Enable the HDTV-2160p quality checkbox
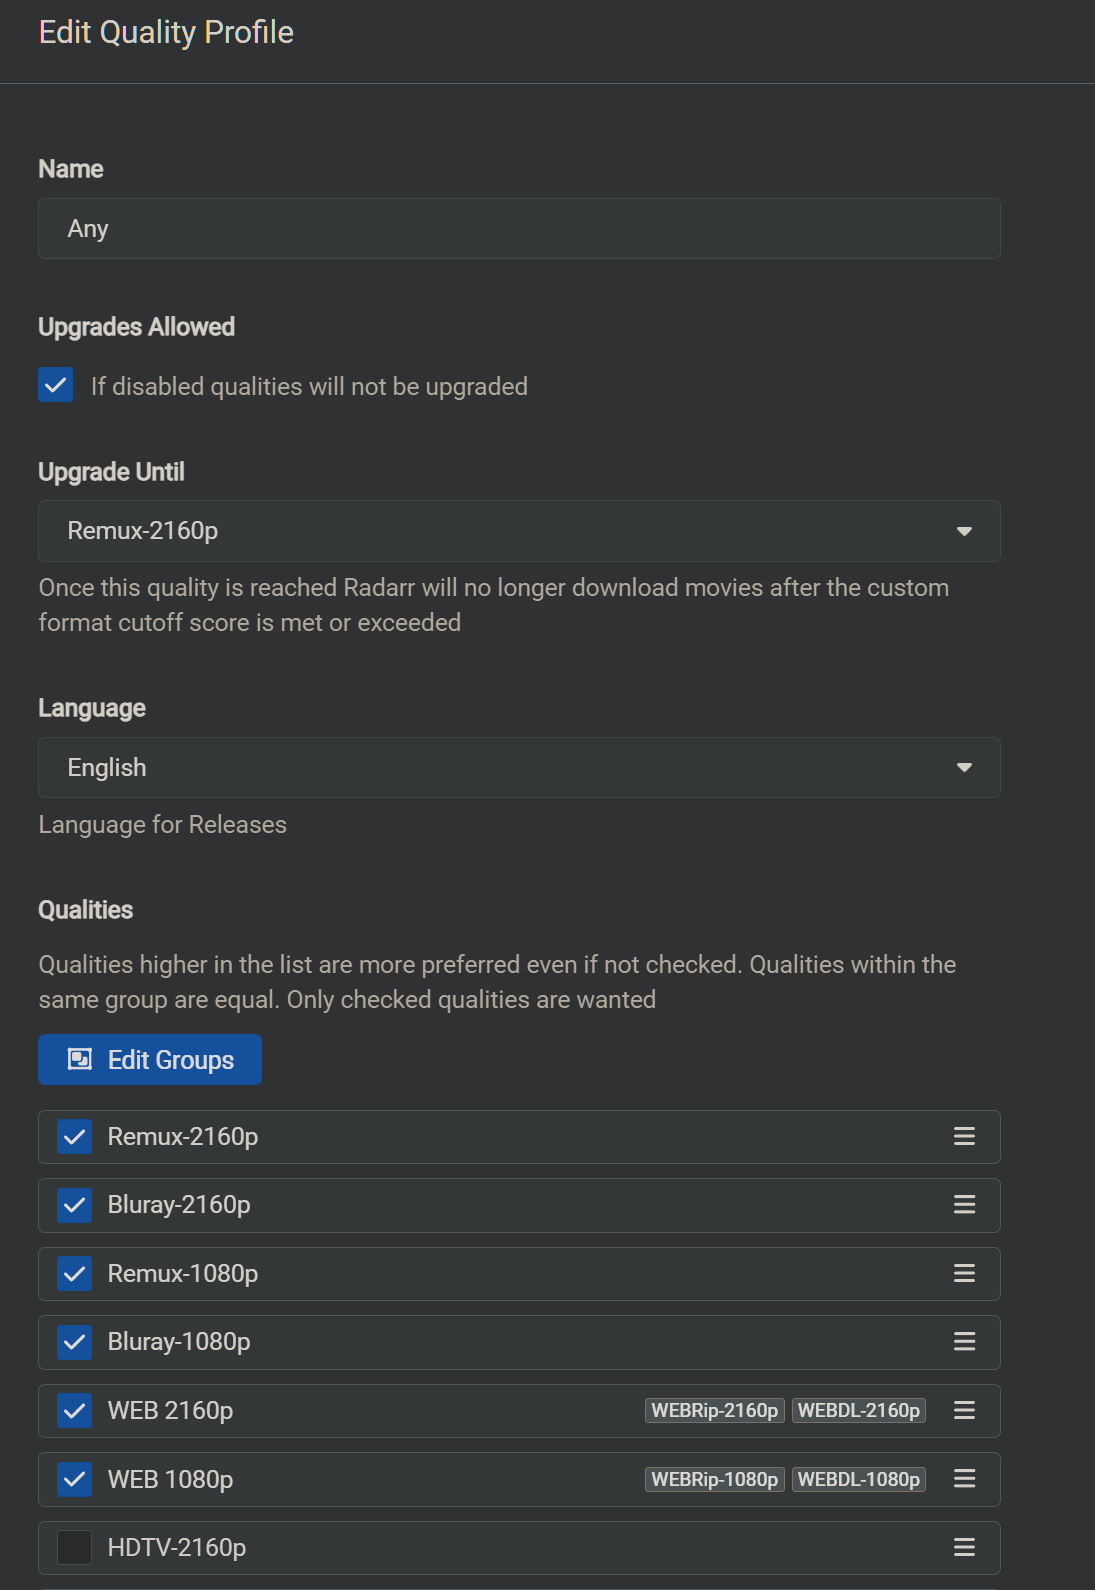 pyautogui.click(x=75, y=1547)
